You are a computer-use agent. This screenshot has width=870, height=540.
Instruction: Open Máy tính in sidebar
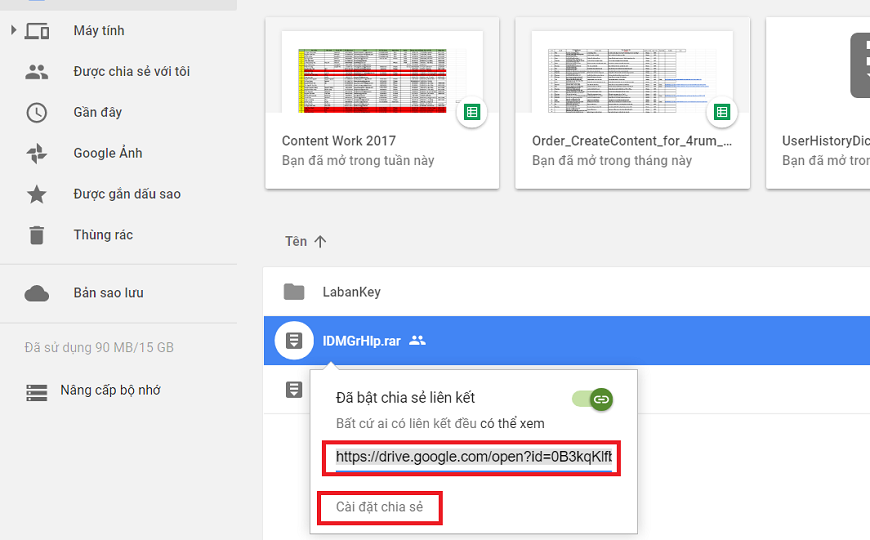(x=99, y=31)
